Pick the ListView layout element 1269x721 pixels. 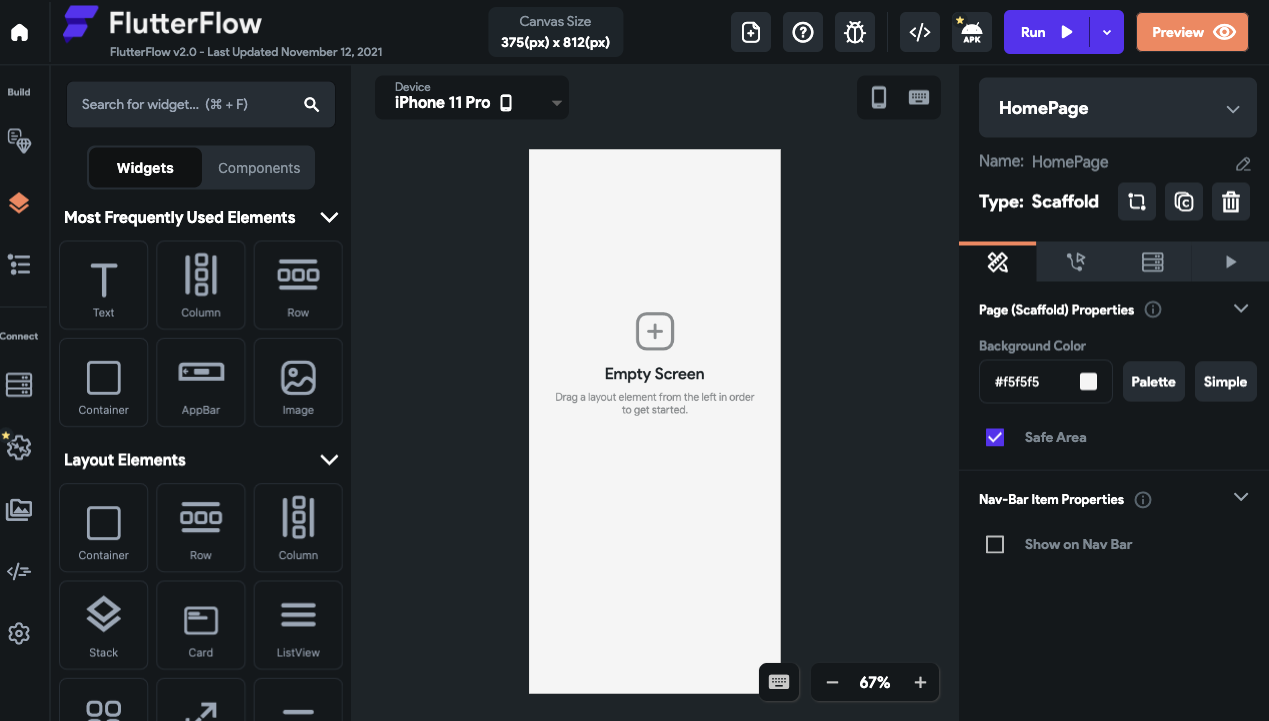click(298, 625)
